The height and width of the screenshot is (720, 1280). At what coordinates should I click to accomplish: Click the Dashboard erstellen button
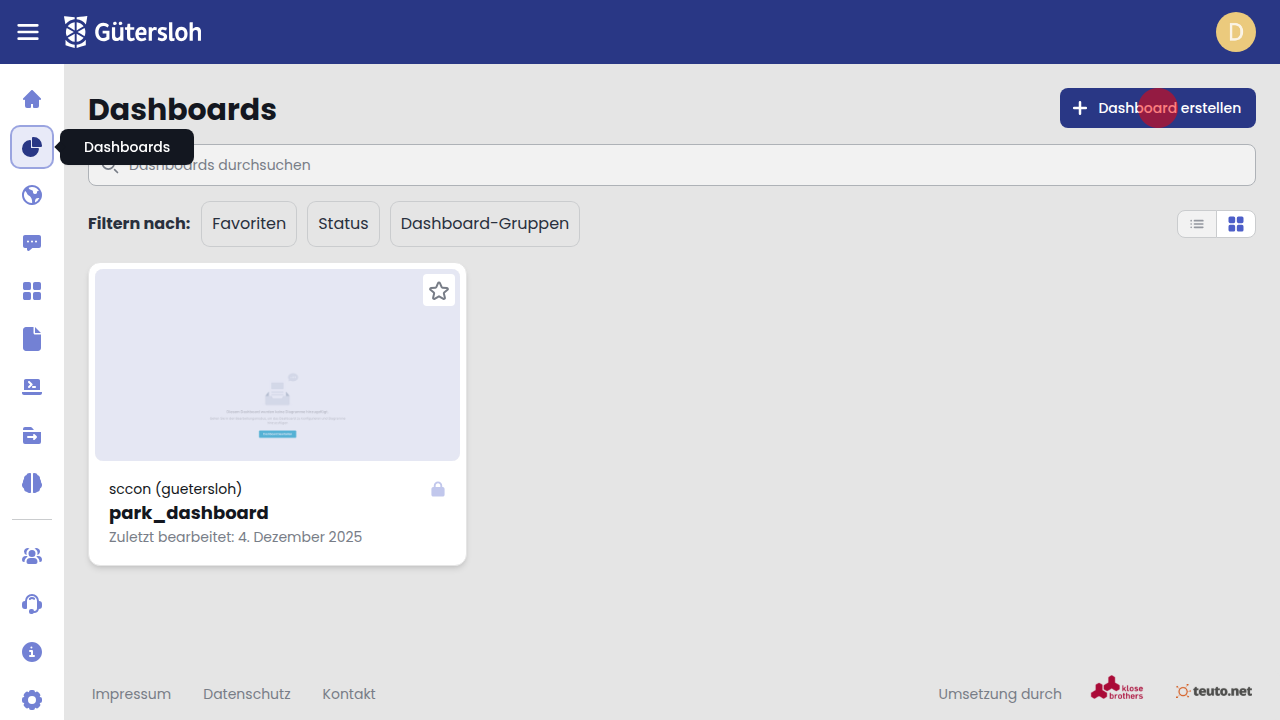(1157, 108)
